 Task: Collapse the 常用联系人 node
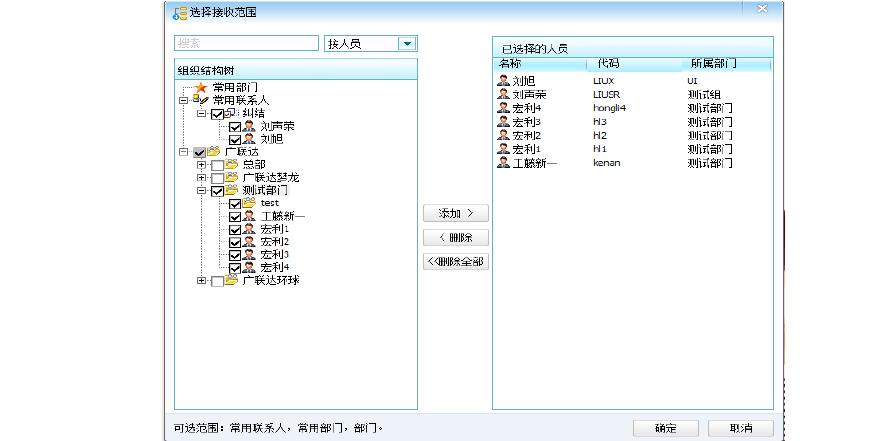pos(183,100)
